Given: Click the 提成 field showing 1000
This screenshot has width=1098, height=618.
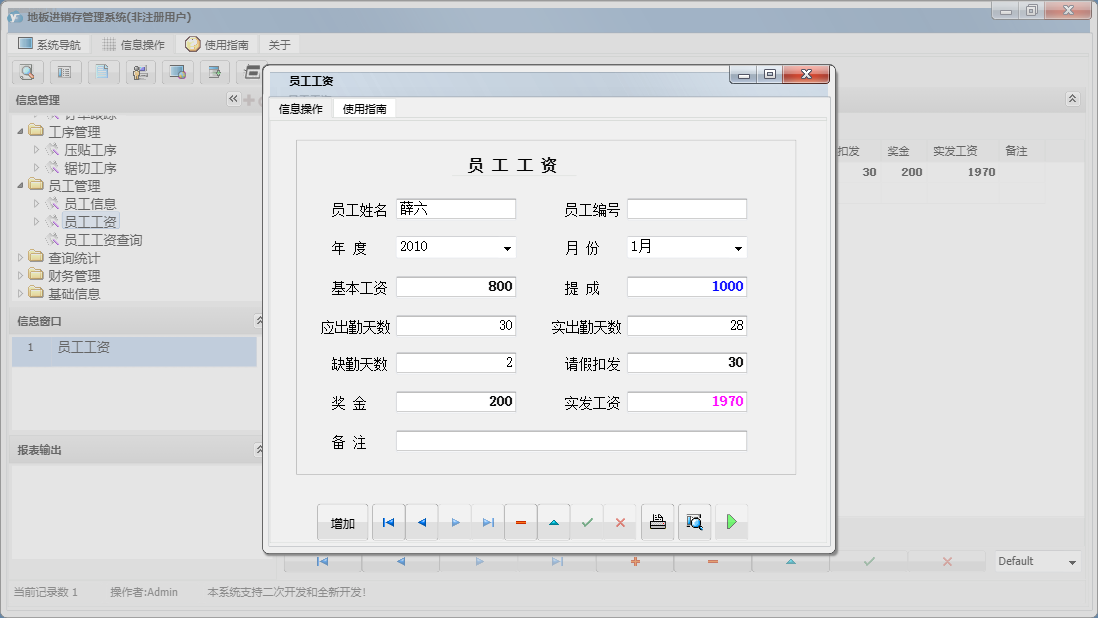Looking at the screenshot, I should click(687, 286).
